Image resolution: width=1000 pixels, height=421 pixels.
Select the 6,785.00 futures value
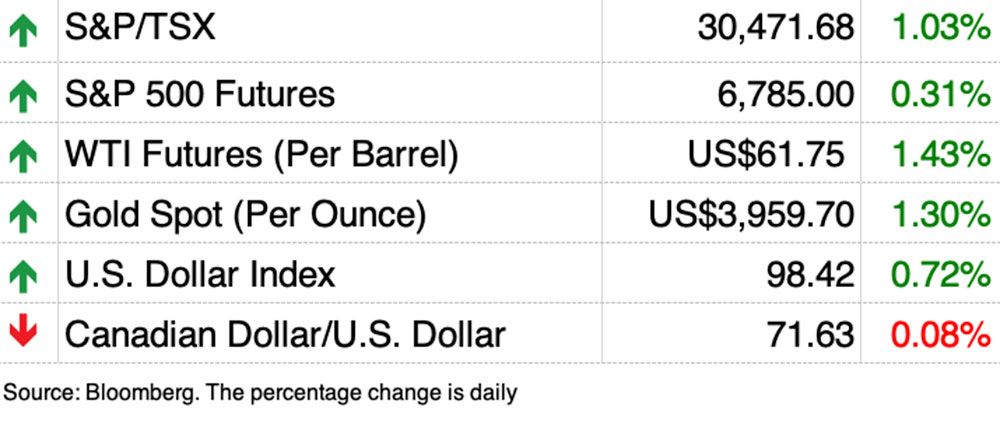tap(785, 94)
